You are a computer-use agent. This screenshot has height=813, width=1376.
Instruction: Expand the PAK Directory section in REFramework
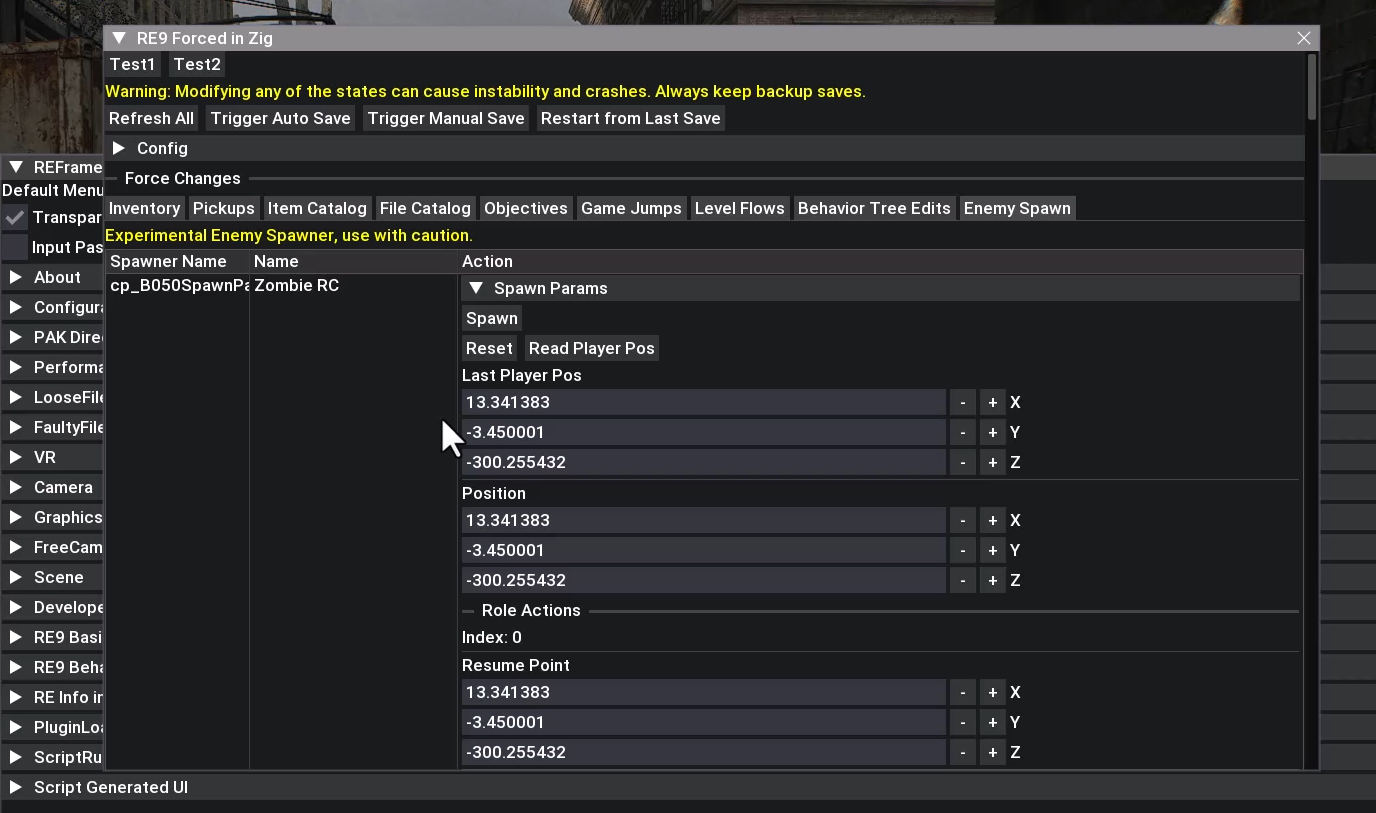[52, 337]
